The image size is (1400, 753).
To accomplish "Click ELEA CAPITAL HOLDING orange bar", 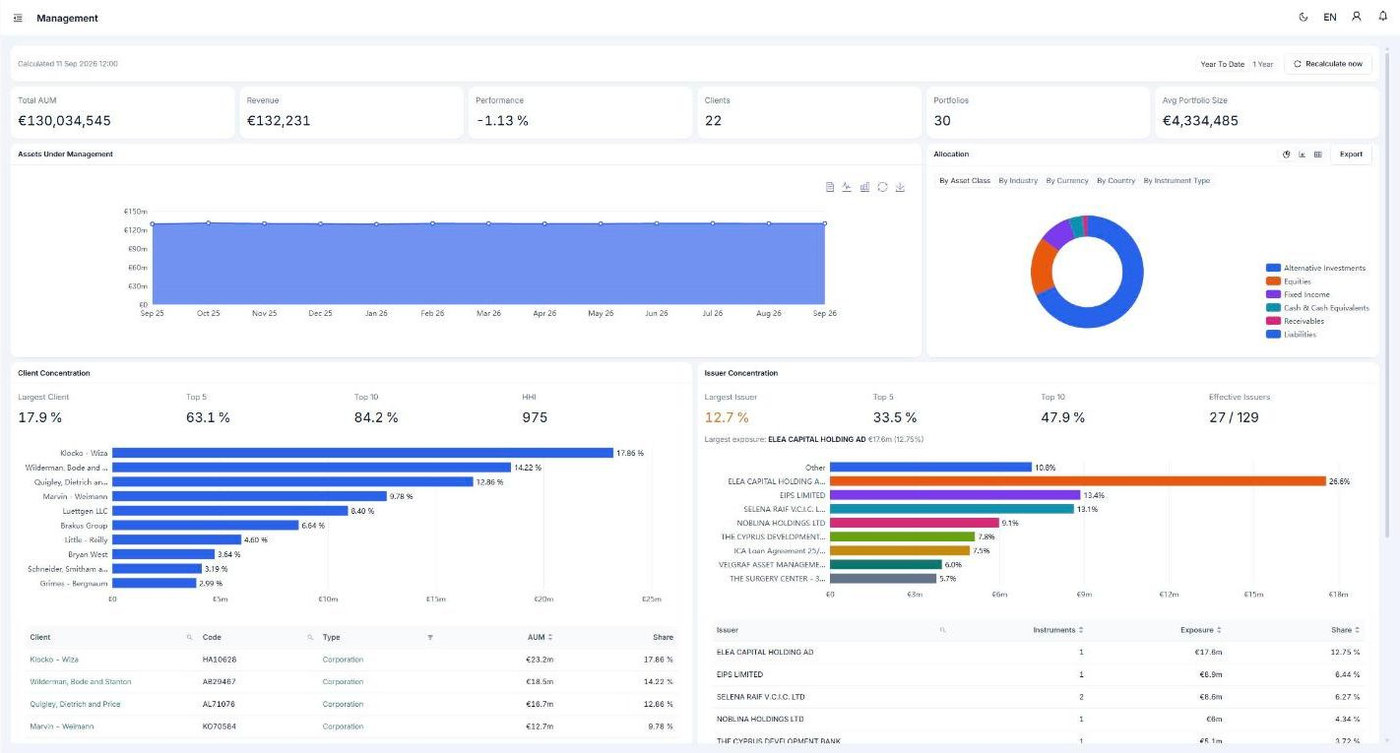I will click(x=1078, y=481).
